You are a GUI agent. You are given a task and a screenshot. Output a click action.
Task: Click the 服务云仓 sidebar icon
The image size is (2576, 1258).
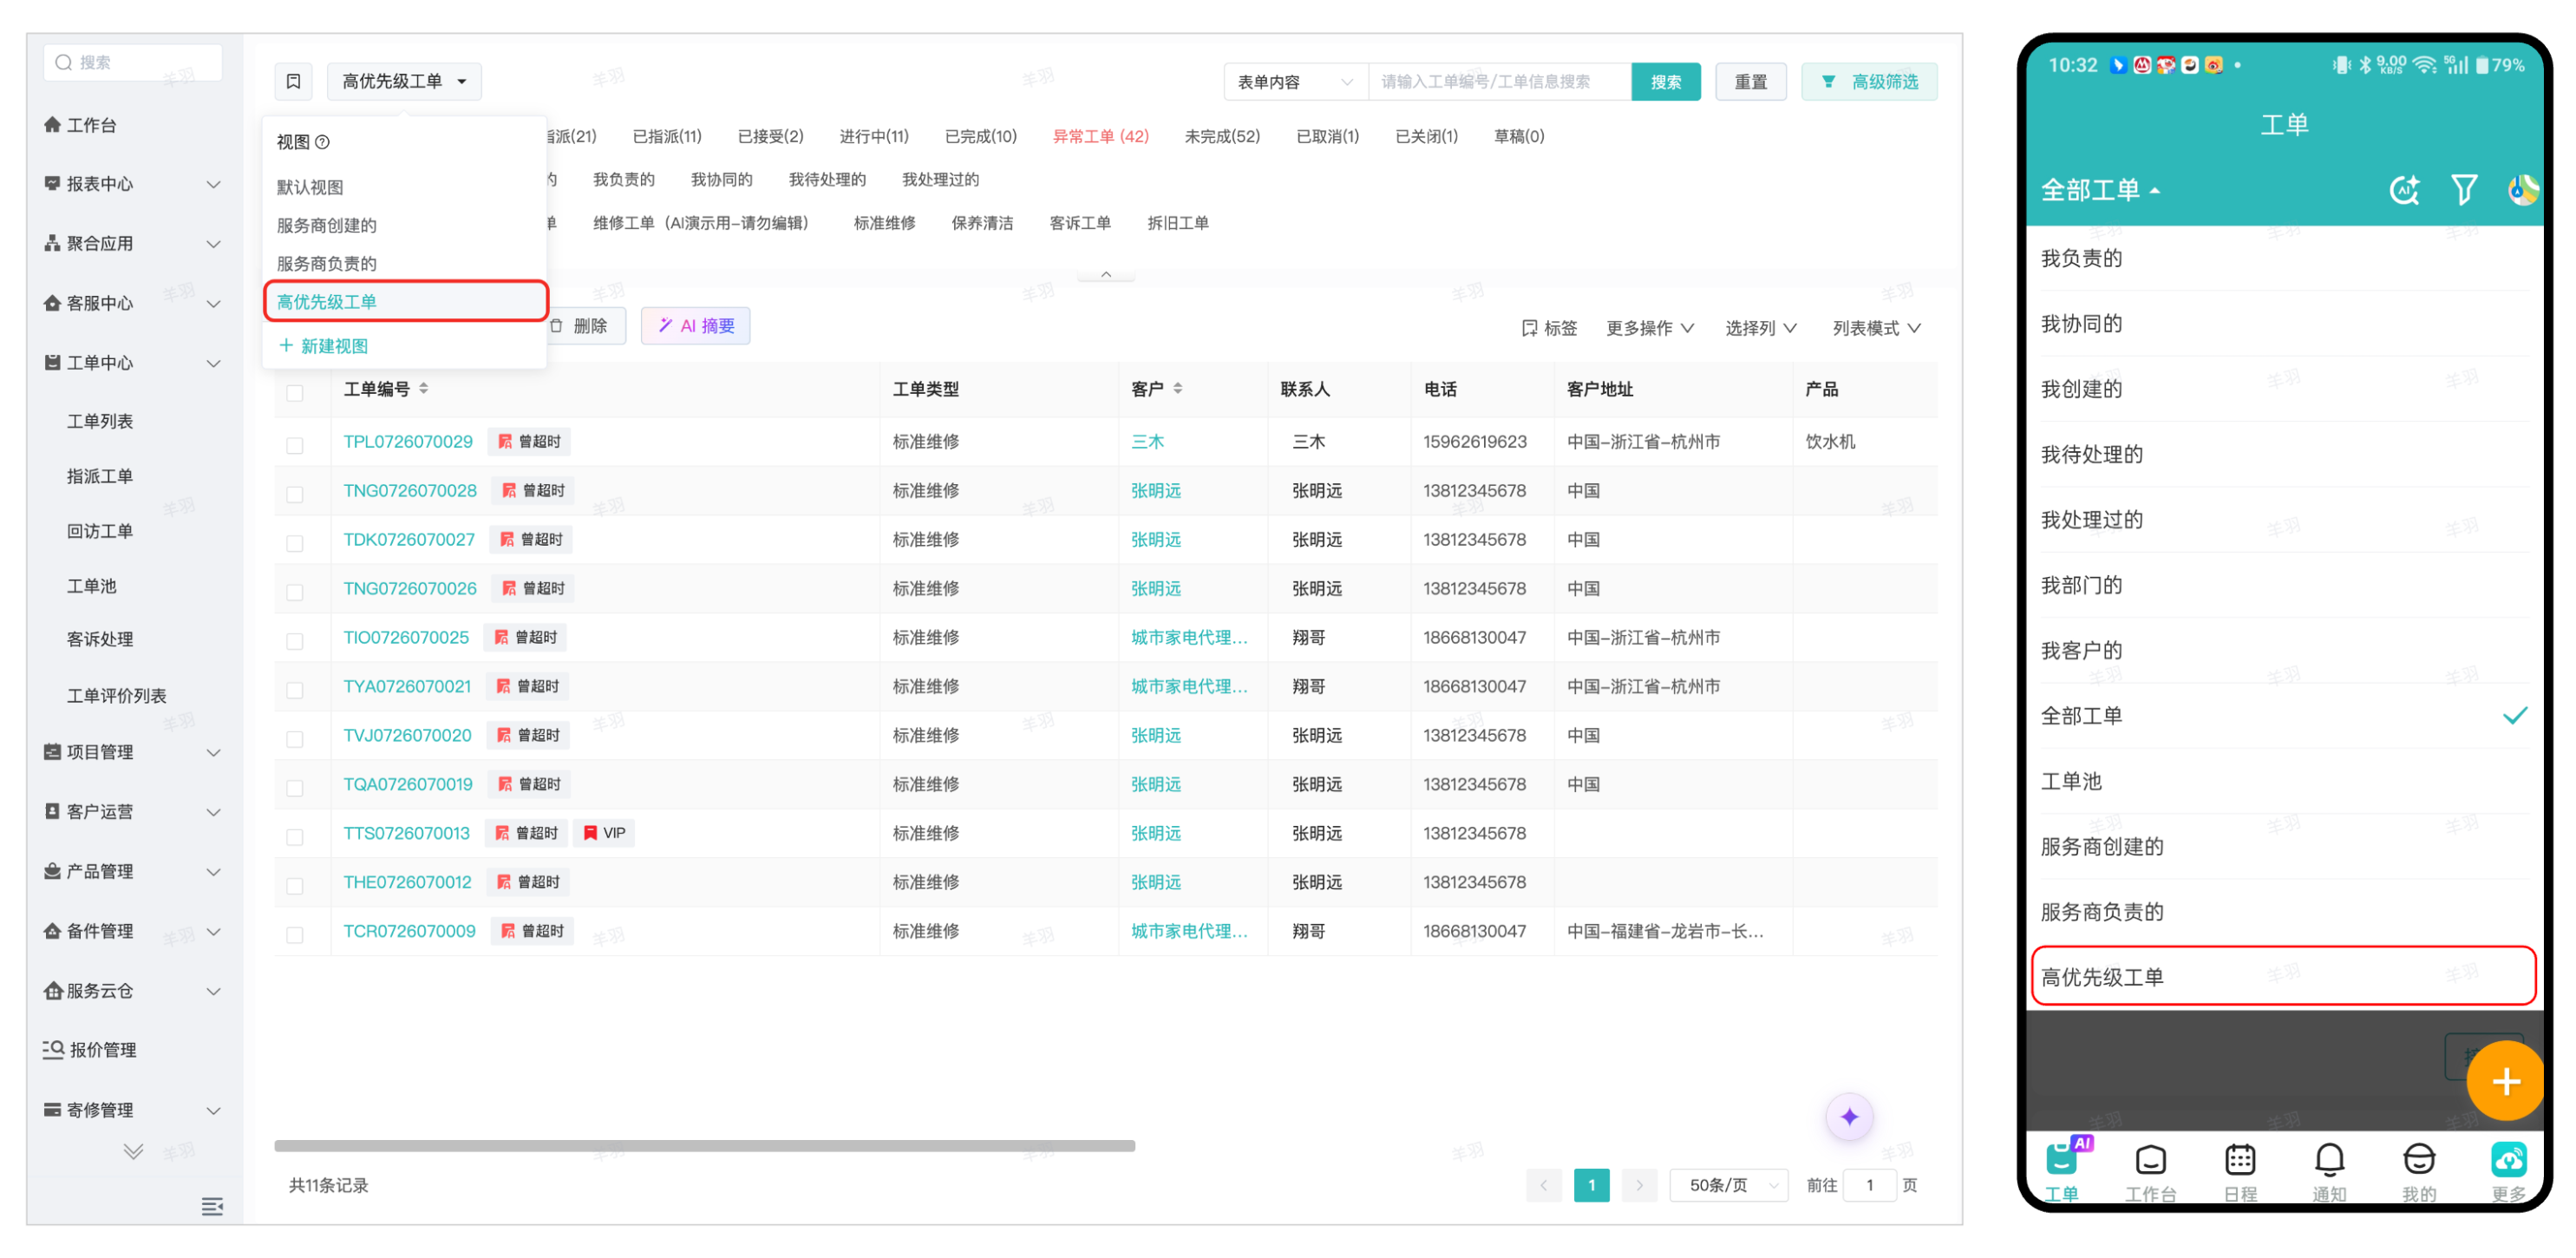(x=53, y=991)
